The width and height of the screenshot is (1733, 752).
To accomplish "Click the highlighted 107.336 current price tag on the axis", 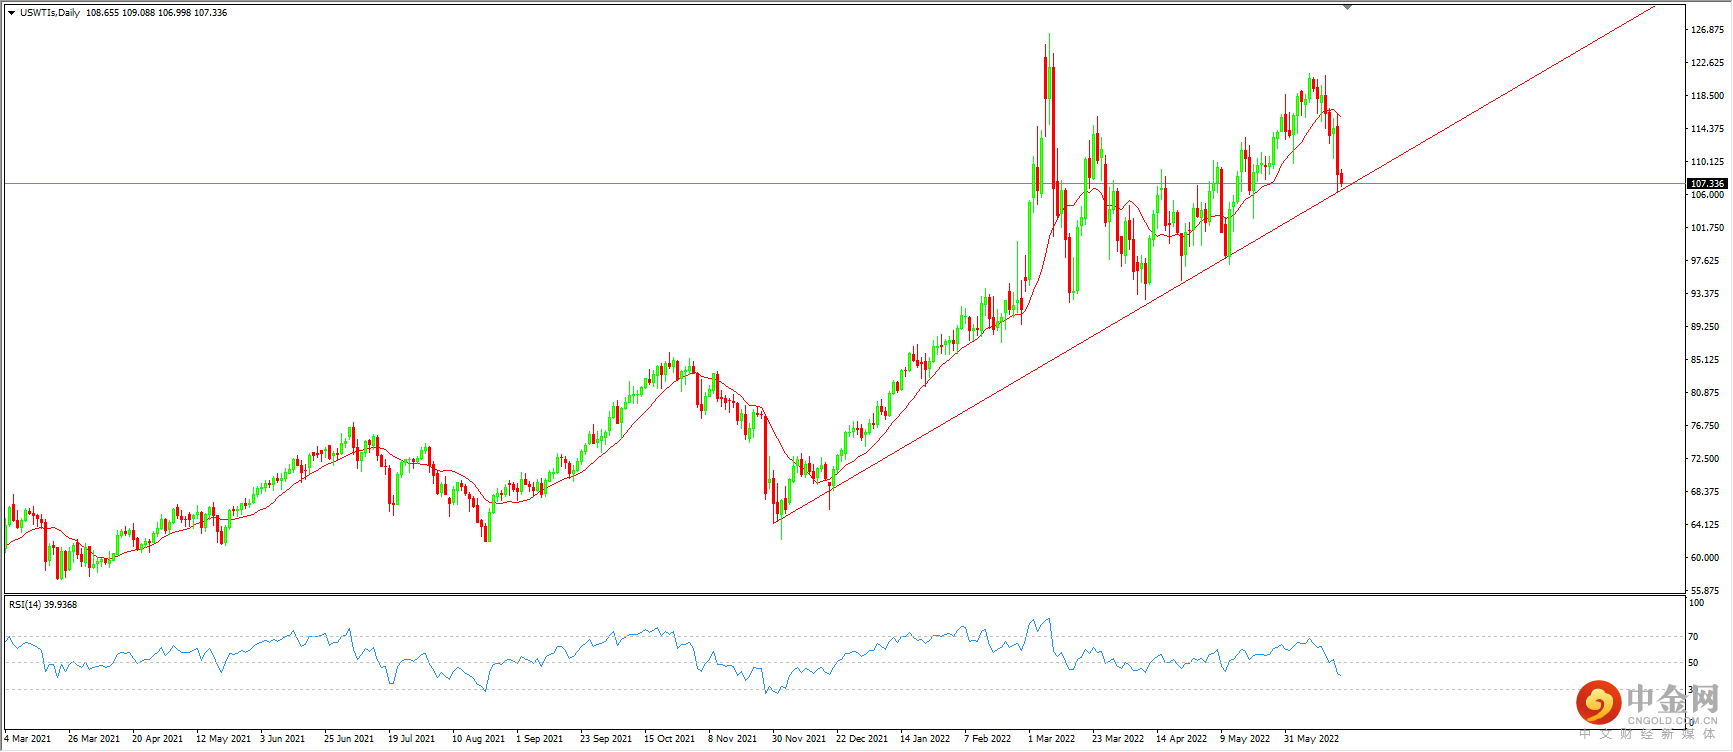I will (1707, 184).
